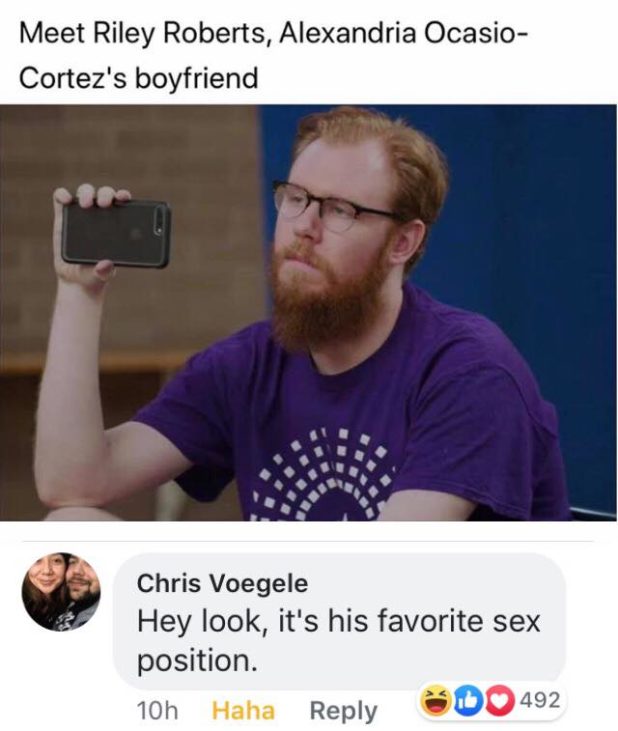The height and width of the screenshot is (731, 618).
Task: Open the post photo of bearded man
Action: 309,312
